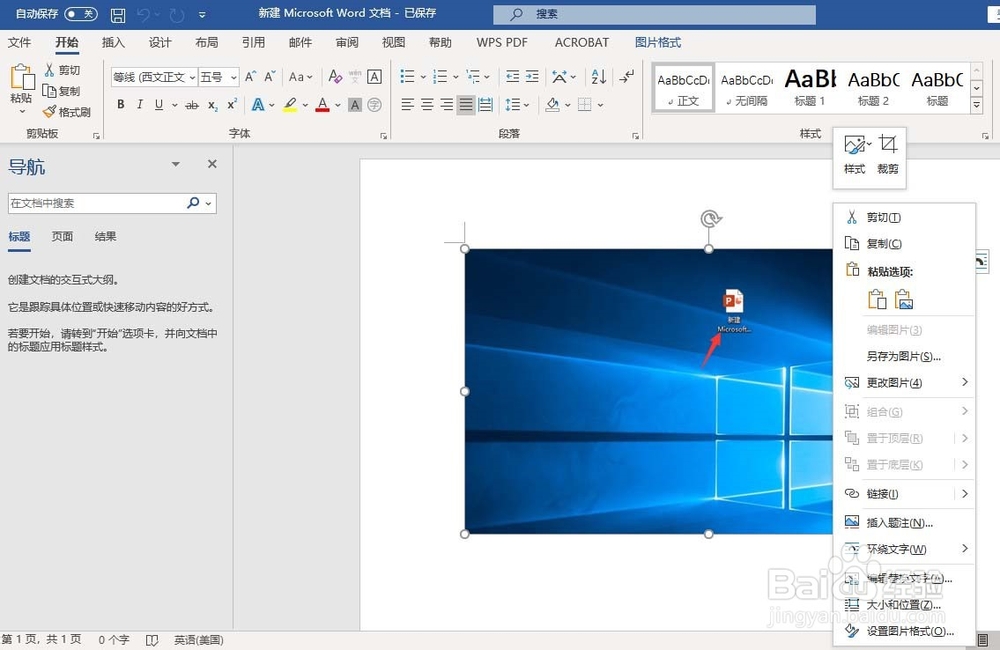The image size is (1000, 650).
Task: Toggle the justify alignment button
Action: pos(466,105)
